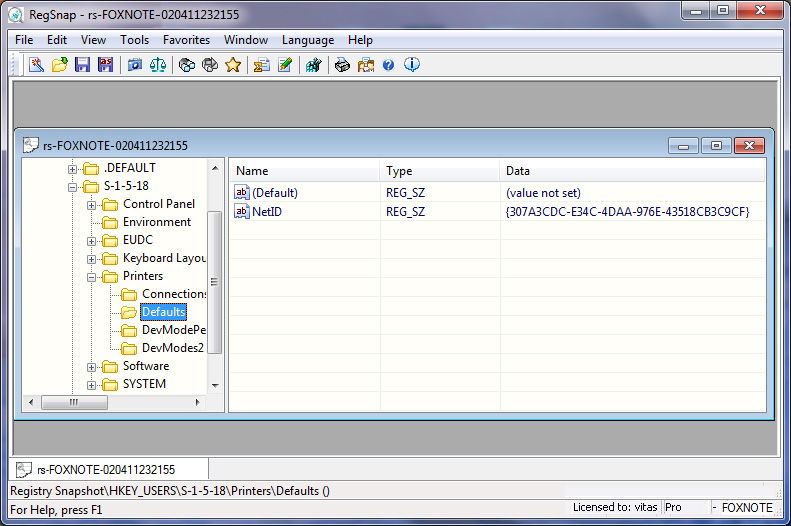The height and width of the screenshot is (526, 791).
Task: Click the open folder toolbar icon
Action: point(59,65)
